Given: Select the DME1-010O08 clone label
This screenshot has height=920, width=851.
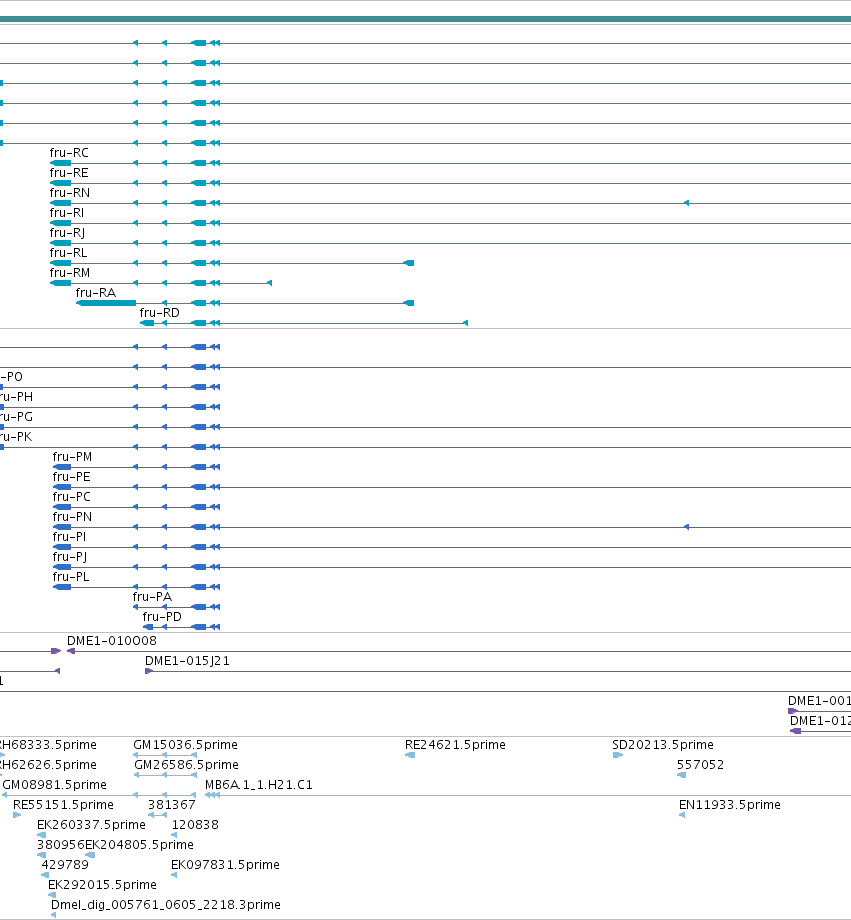Looking at the screenshot, I should click(x=112, y=641).
